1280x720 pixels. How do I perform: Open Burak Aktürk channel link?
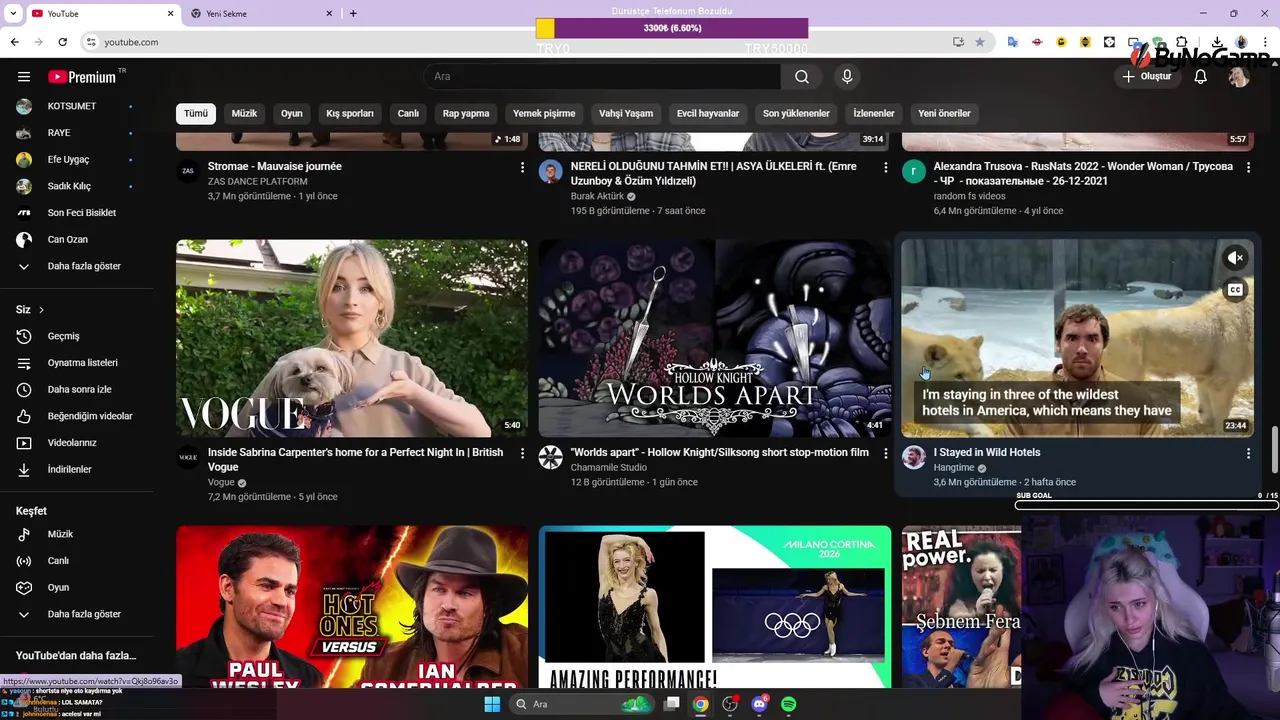point(597,196)
